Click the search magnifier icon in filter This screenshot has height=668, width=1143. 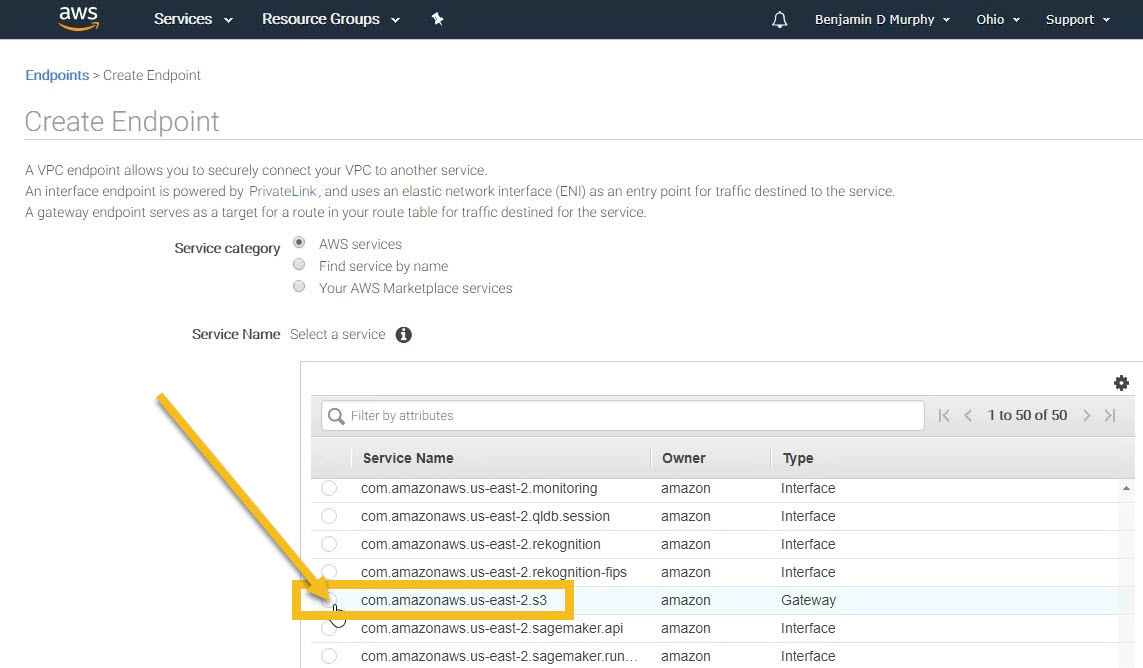(x=335, y=416)
